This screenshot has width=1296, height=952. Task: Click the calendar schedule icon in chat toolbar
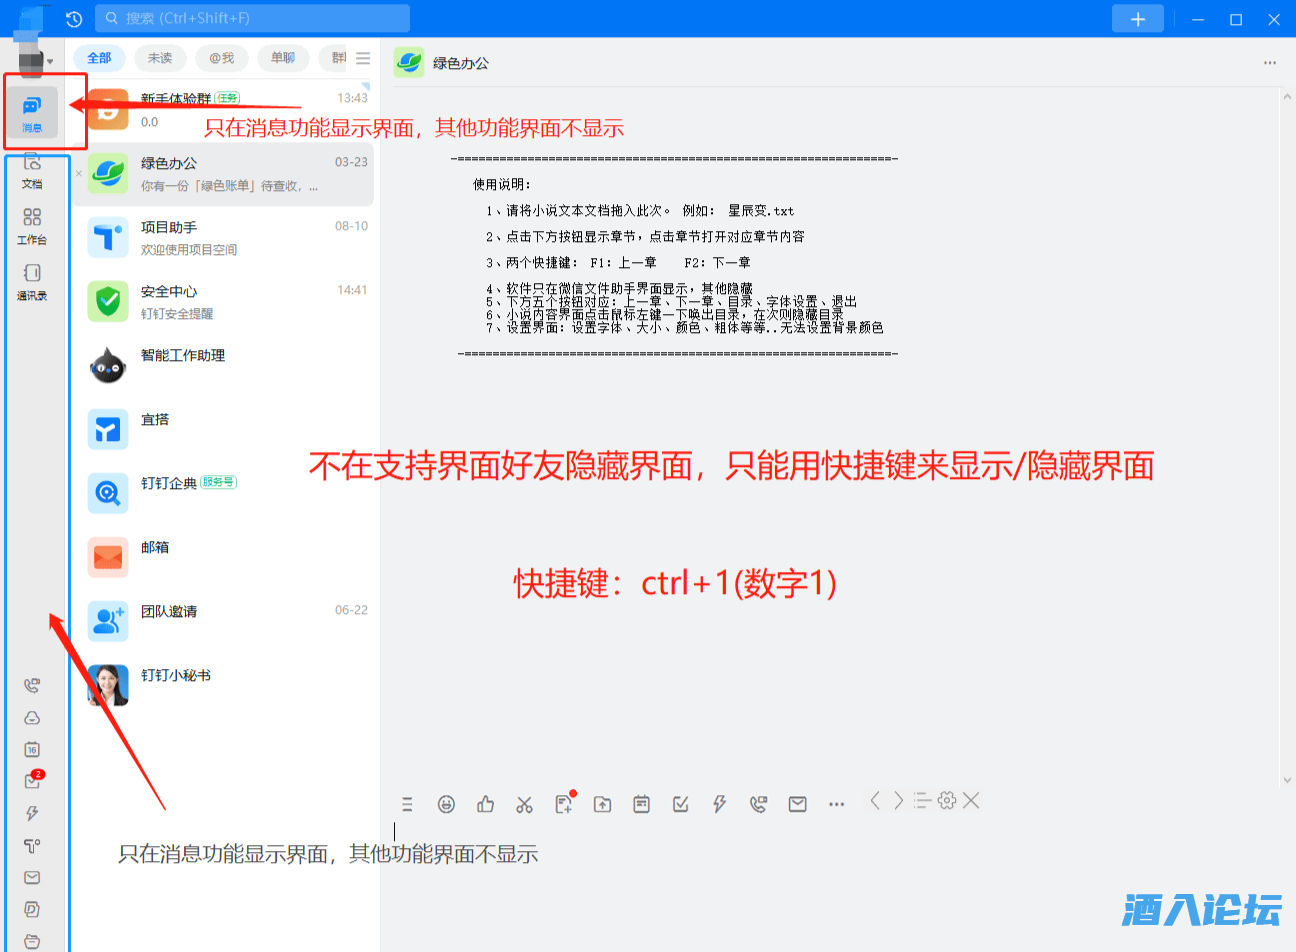tap(642, 804)
